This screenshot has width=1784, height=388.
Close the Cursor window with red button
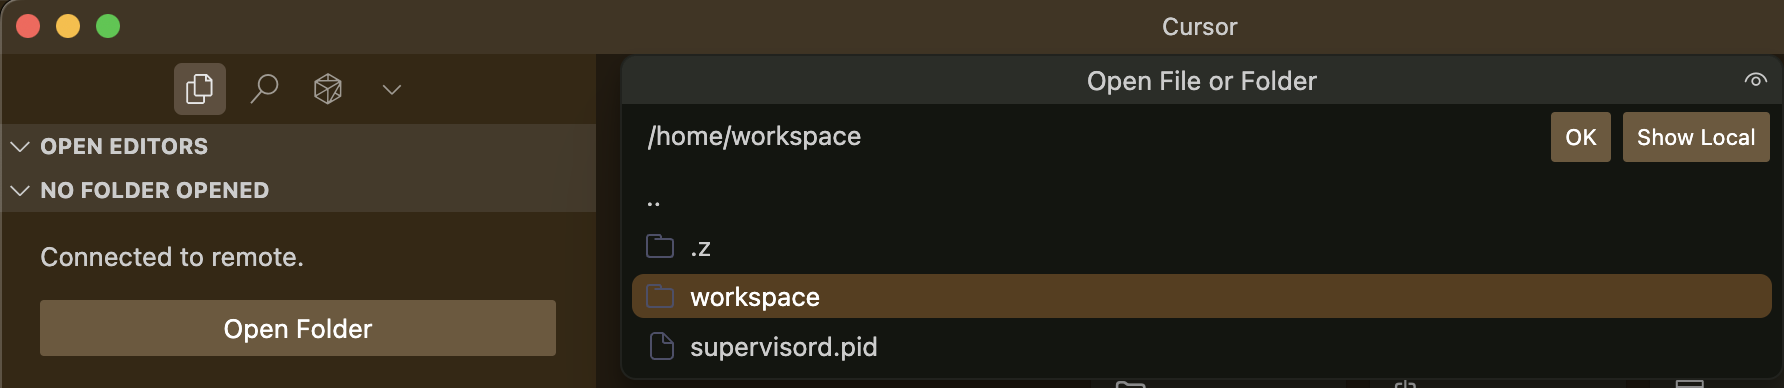point(28,26)
